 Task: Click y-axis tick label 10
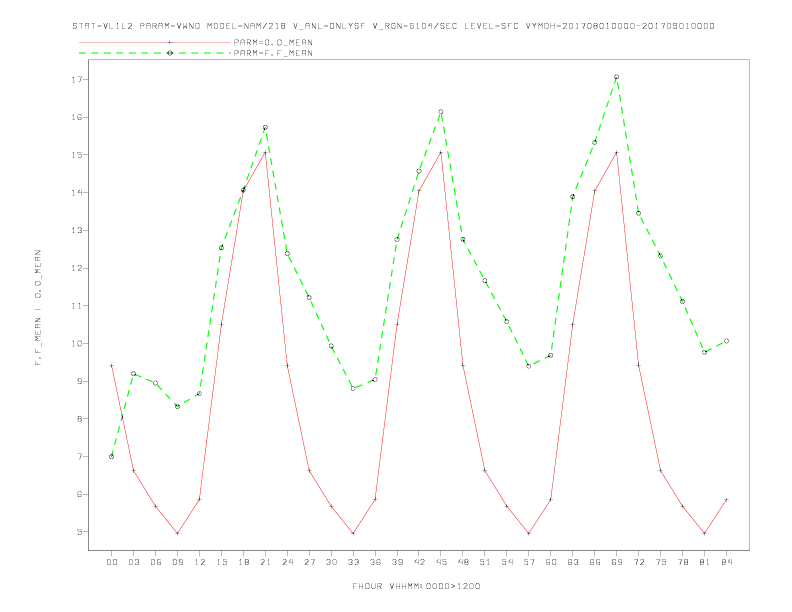(76, 343)
